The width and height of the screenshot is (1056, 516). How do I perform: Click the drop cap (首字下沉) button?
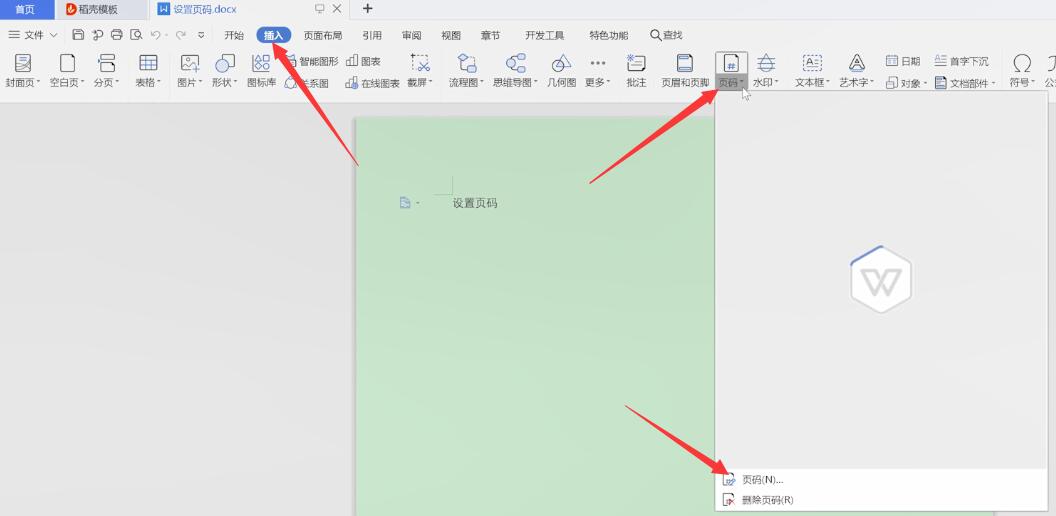tap(962, 61)
